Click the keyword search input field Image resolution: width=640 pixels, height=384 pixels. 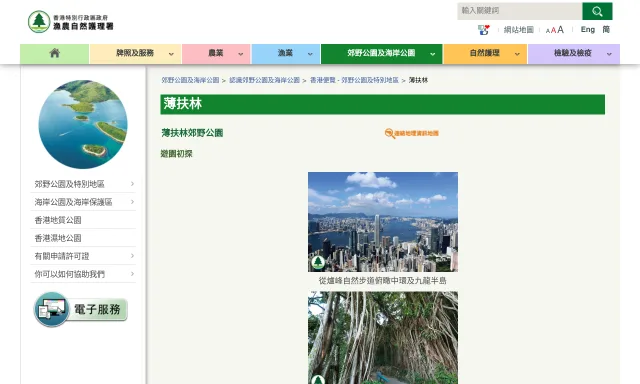[x=520, y=11]
